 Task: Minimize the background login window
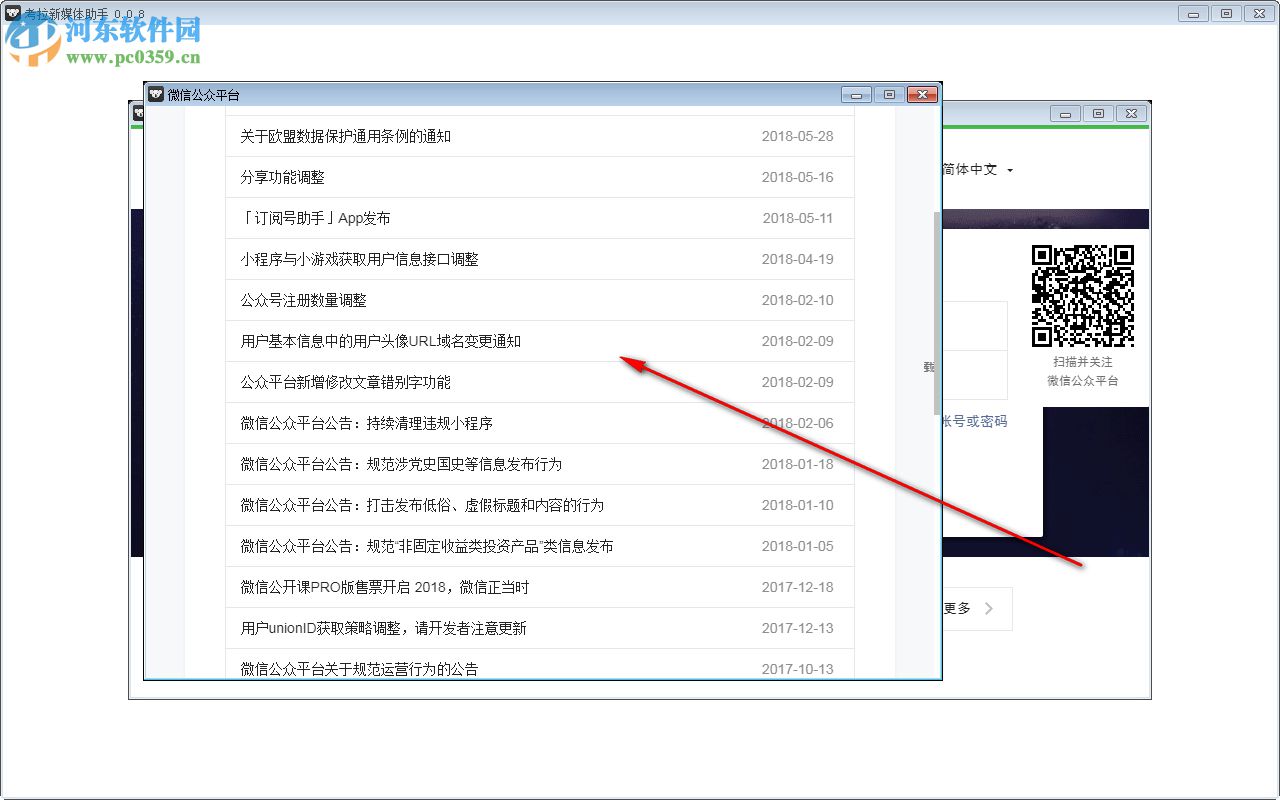coord(1066,114)
